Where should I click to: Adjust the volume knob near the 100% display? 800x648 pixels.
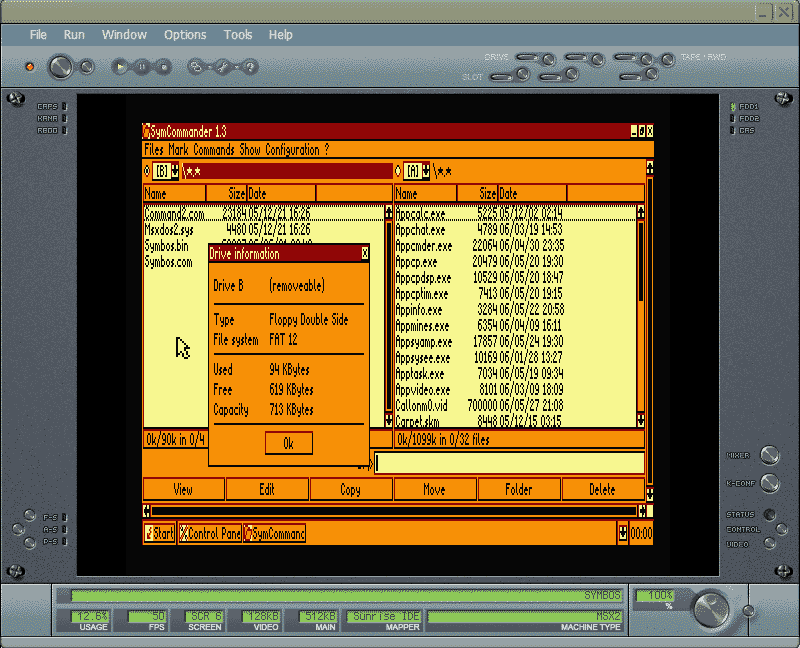710,608
